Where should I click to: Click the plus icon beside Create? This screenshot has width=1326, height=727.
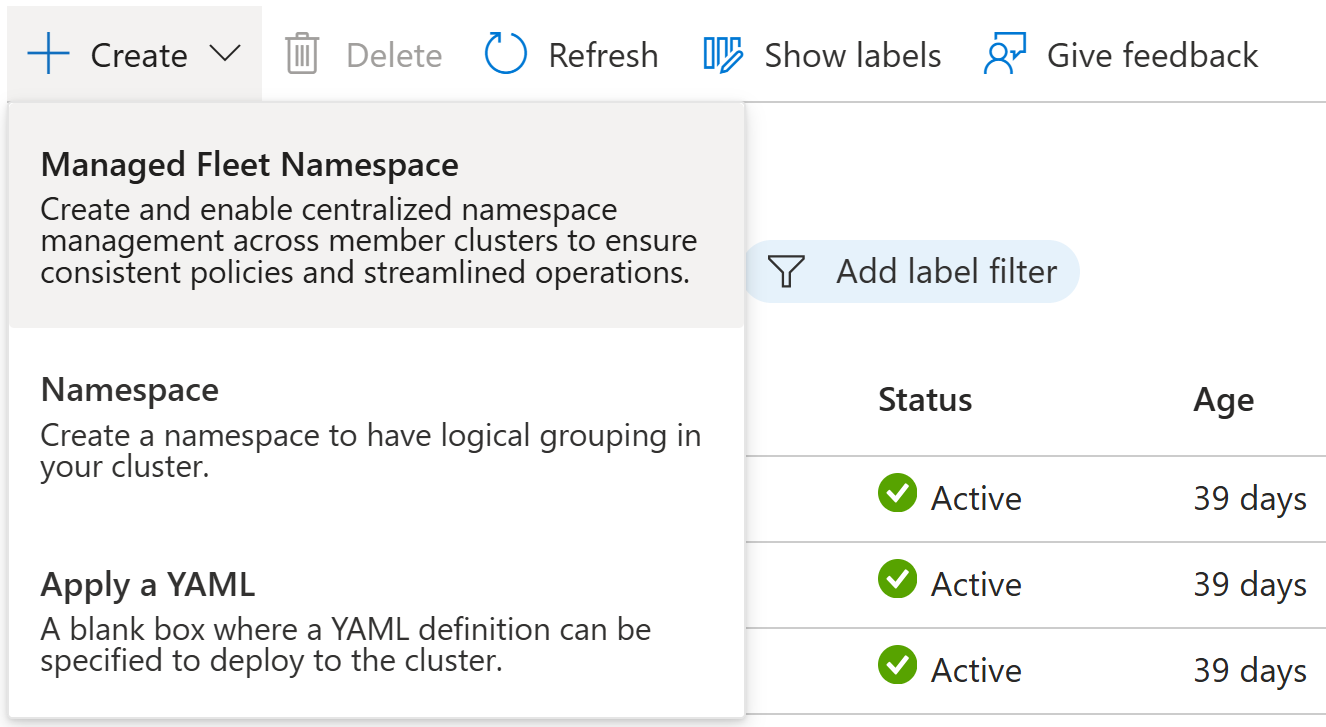click(x=48, y=54)
